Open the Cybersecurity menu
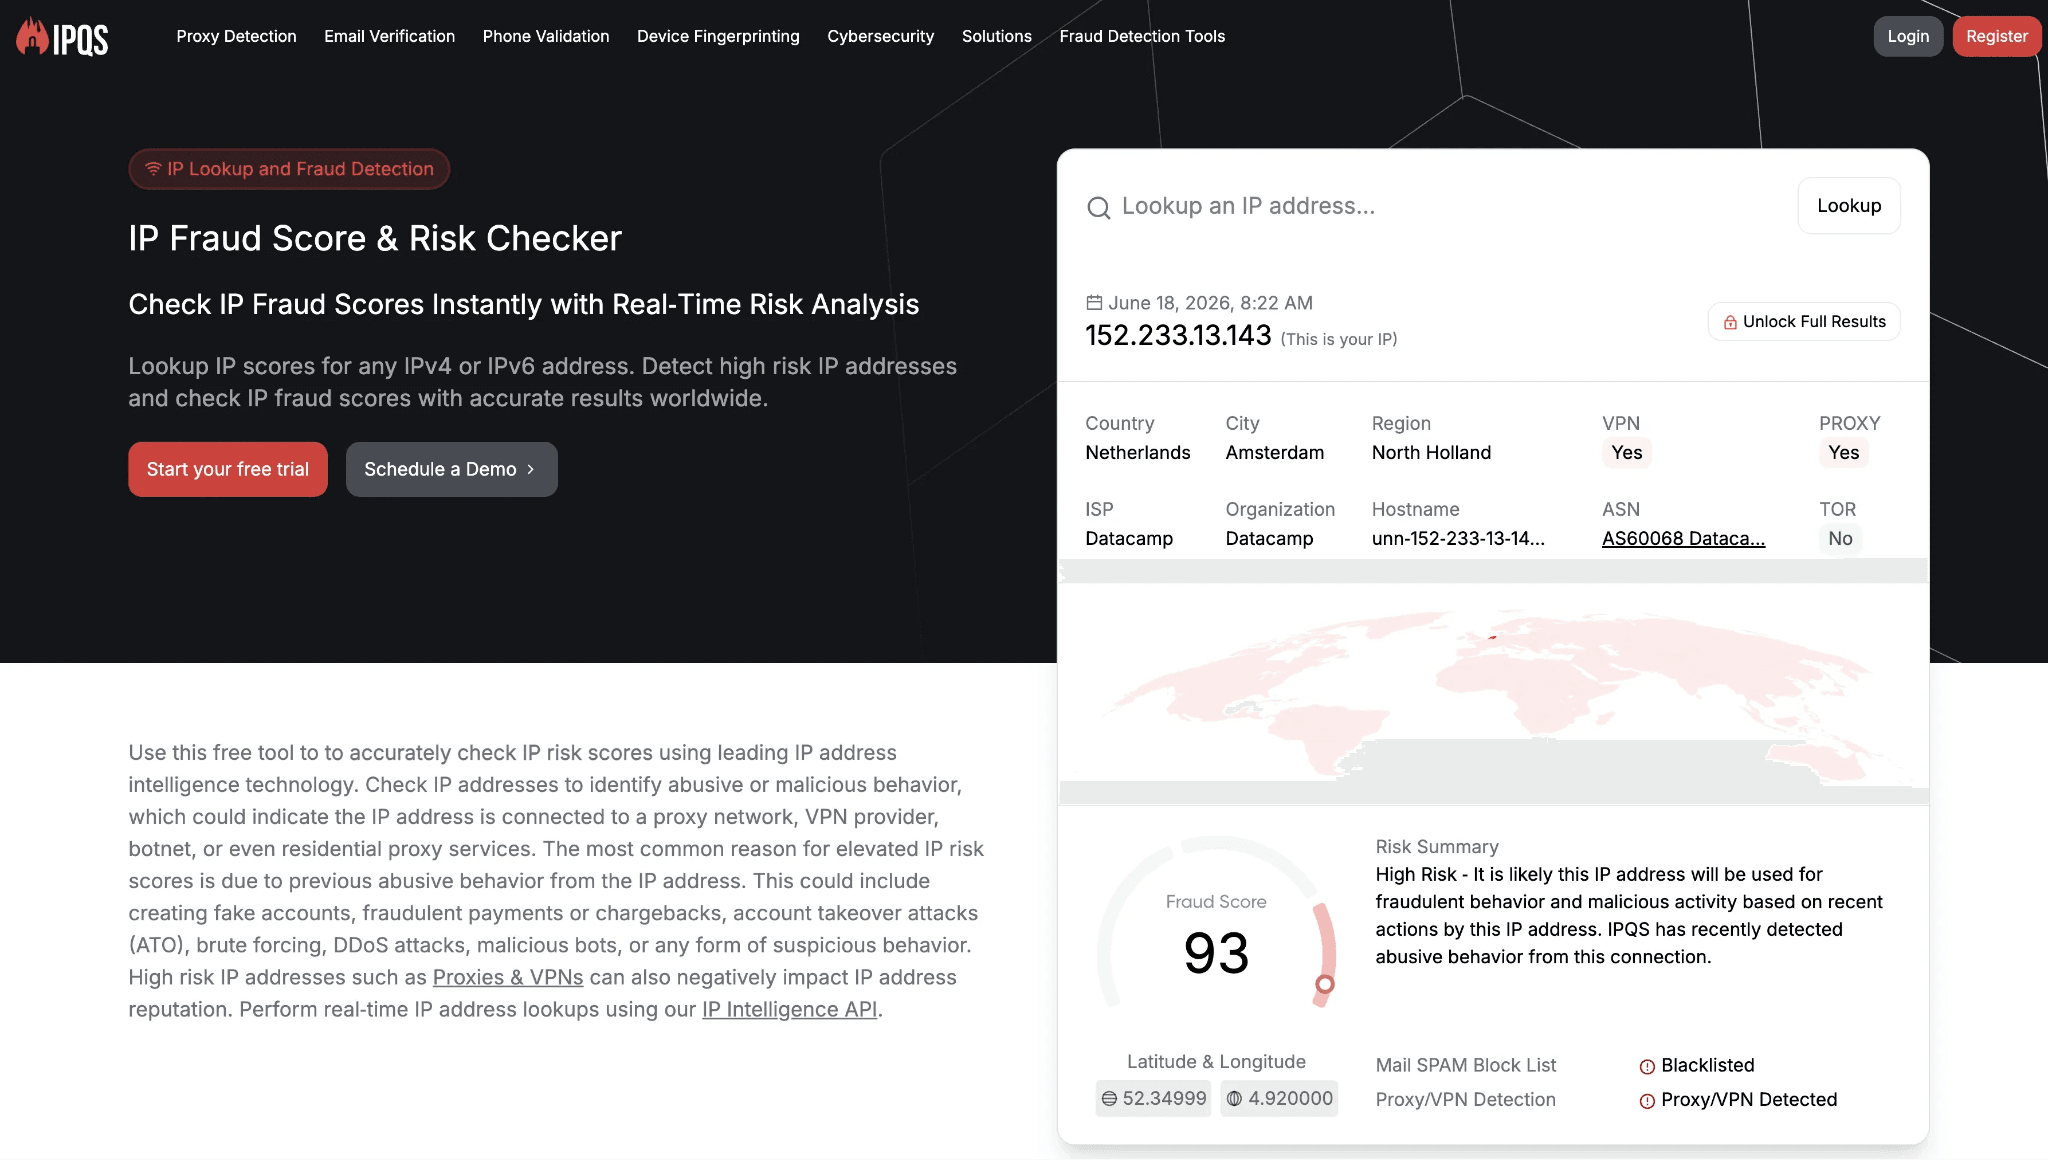2048x1160 pixels. [880, 36]
